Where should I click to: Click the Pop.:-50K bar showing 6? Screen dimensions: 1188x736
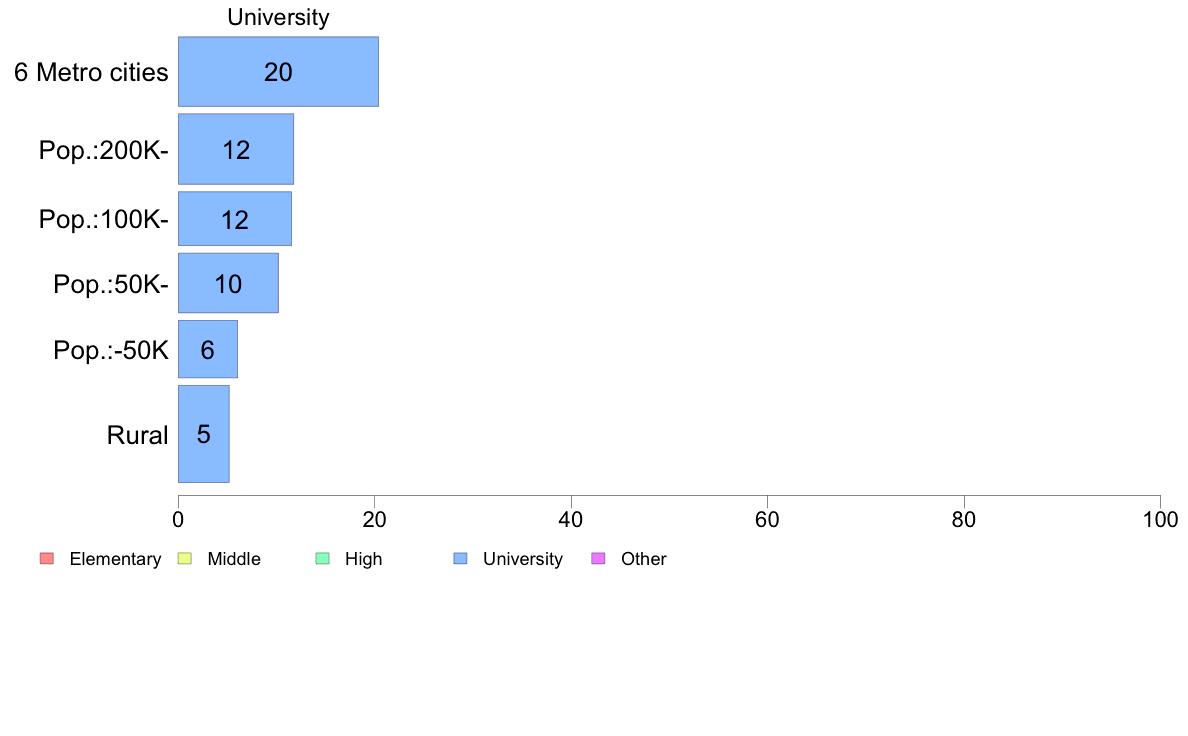[208, 349]
